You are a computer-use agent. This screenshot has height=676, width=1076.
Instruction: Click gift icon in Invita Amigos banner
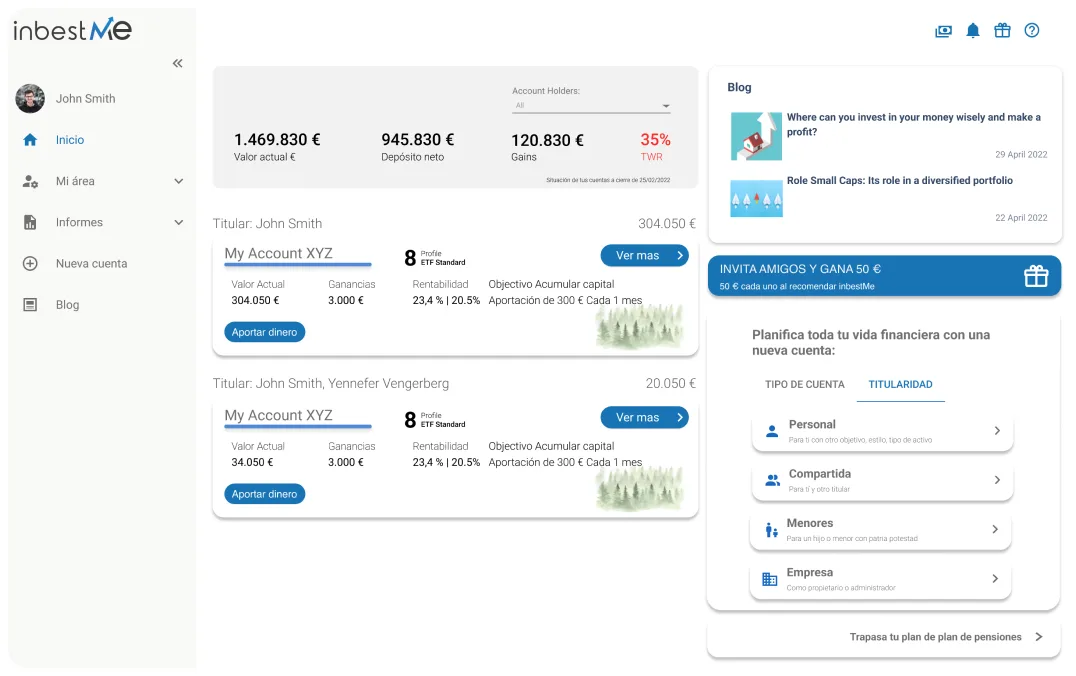1036,276
